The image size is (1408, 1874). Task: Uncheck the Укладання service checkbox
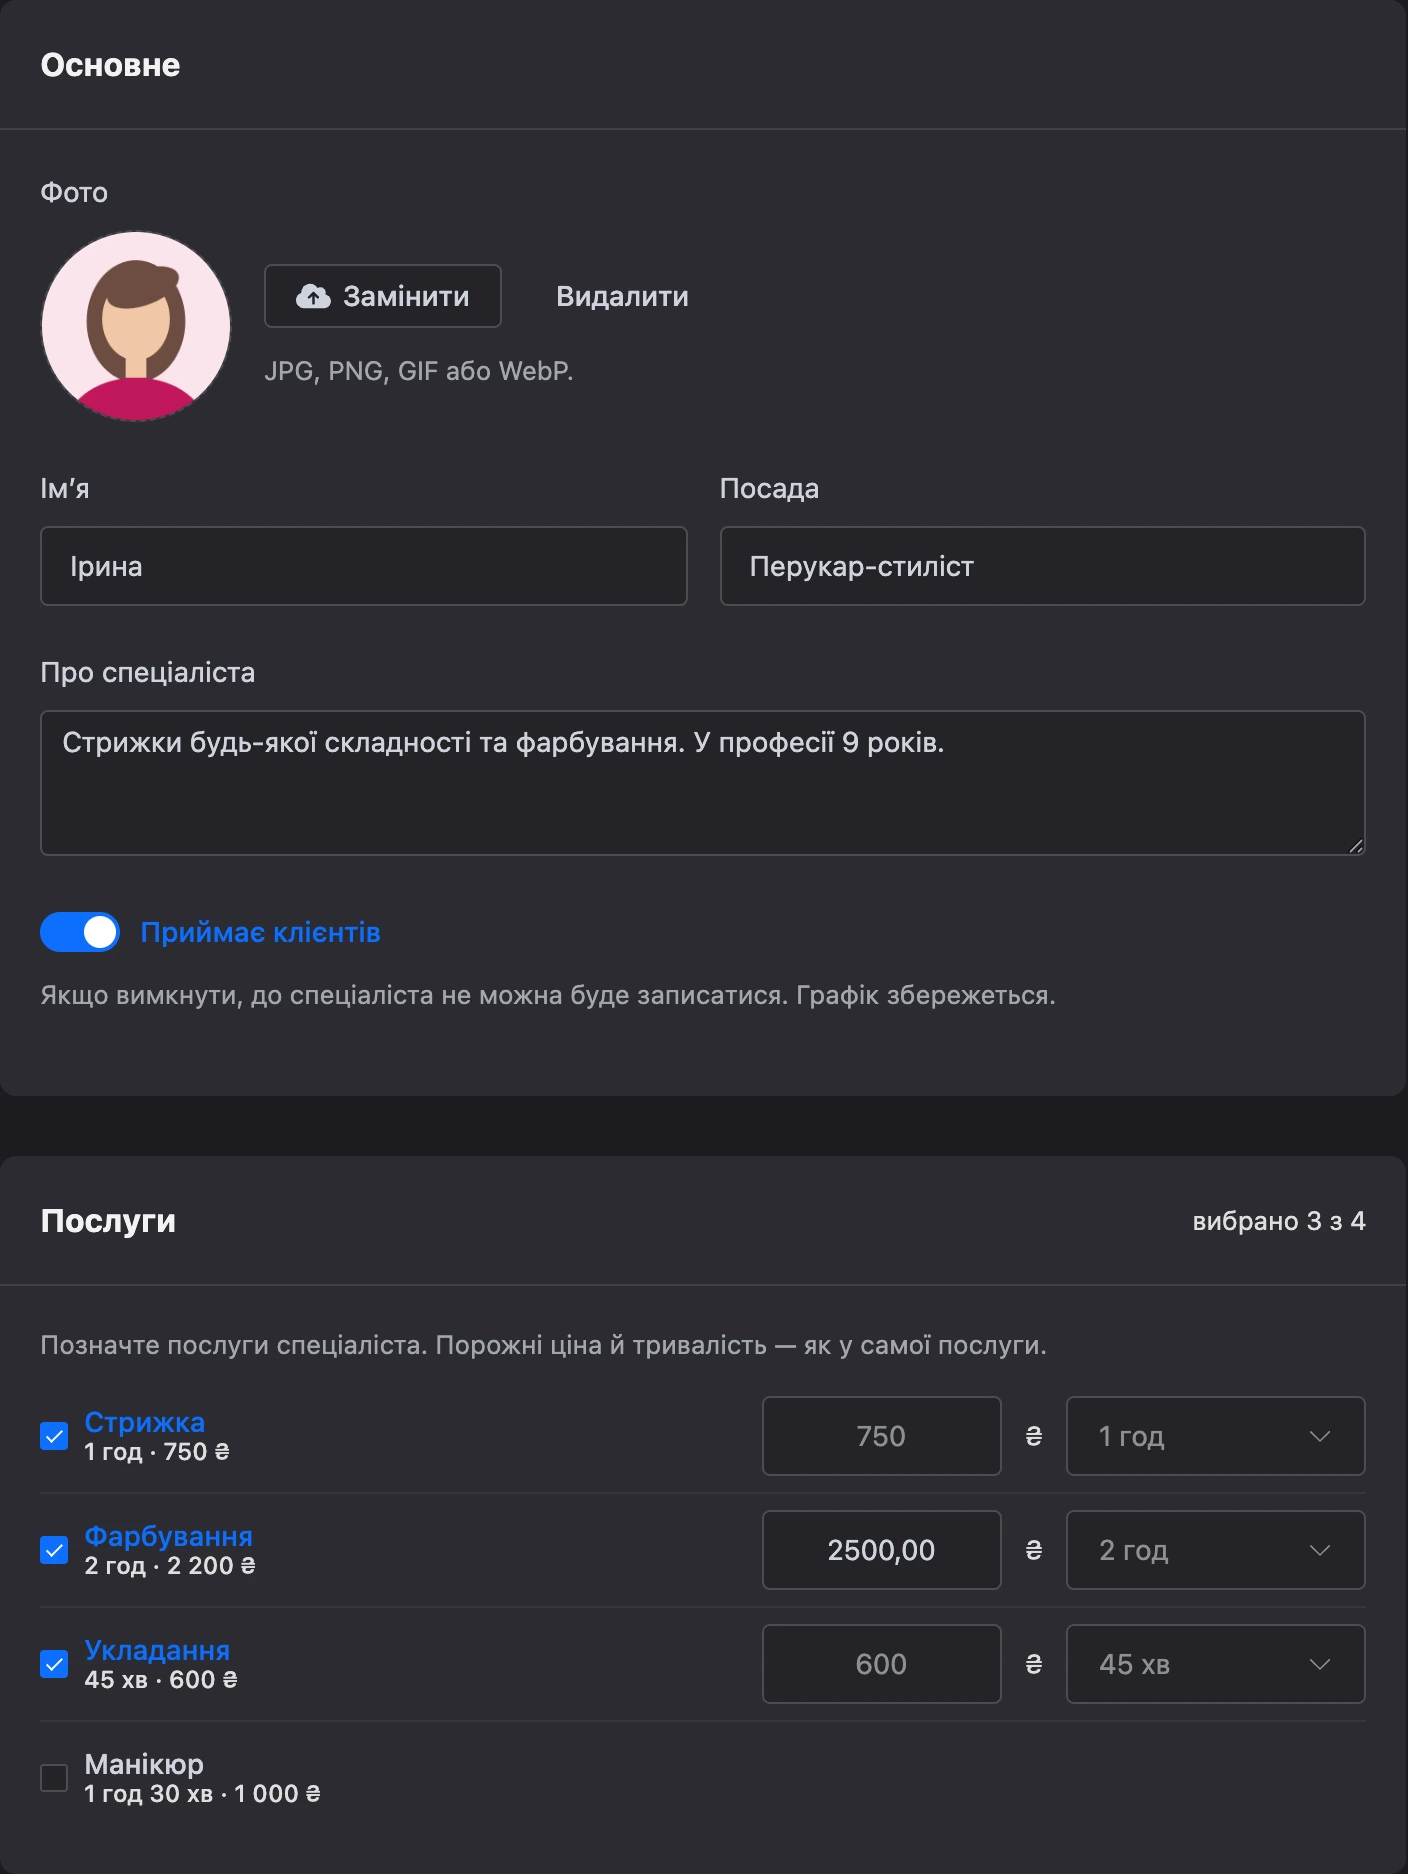(x=54, y=1664)
